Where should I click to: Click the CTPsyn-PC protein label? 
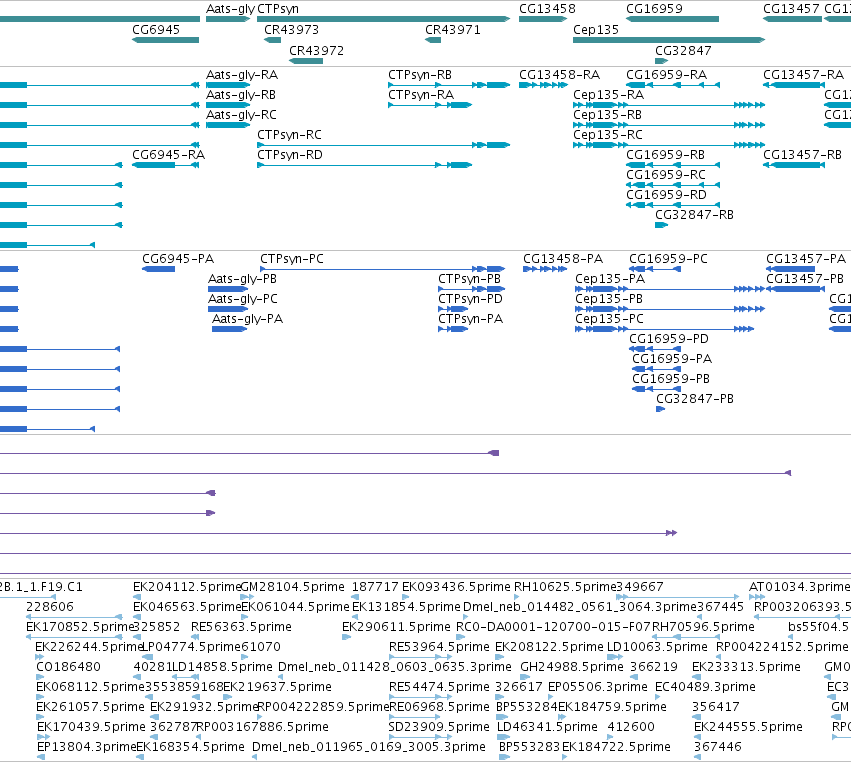(x=292, y=259)
